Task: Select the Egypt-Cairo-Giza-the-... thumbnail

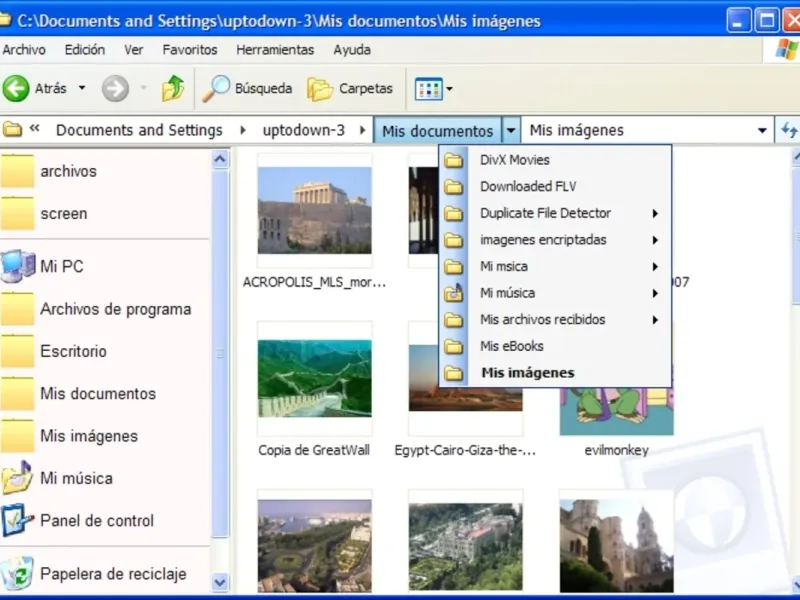Action: click(465, 405)
